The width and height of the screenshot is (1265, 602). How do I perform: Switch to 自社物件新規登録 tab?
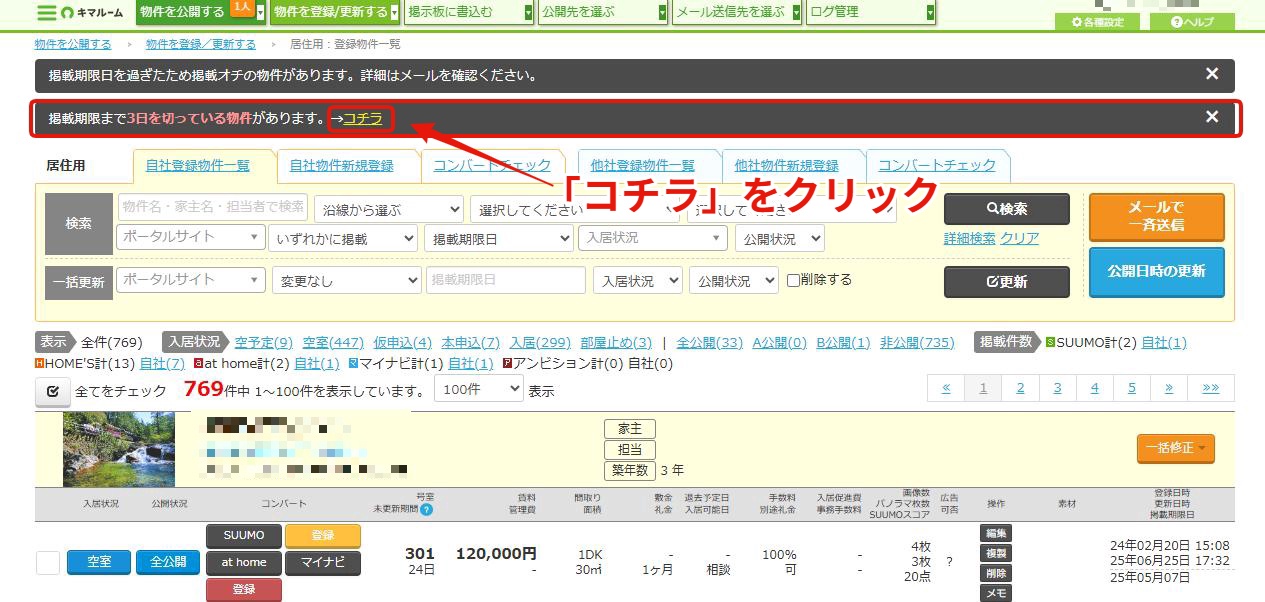(x=341, y=166)
